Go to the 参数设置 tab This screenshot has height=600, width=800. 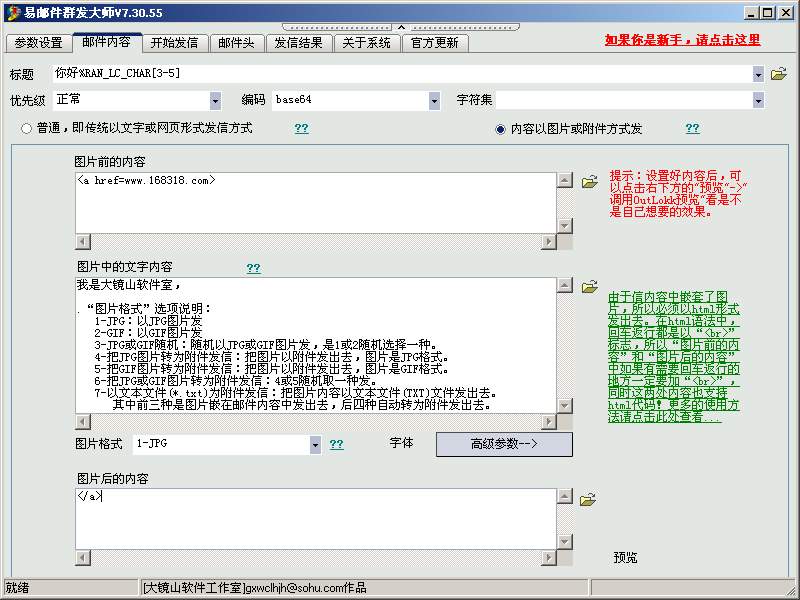point(38,43)
